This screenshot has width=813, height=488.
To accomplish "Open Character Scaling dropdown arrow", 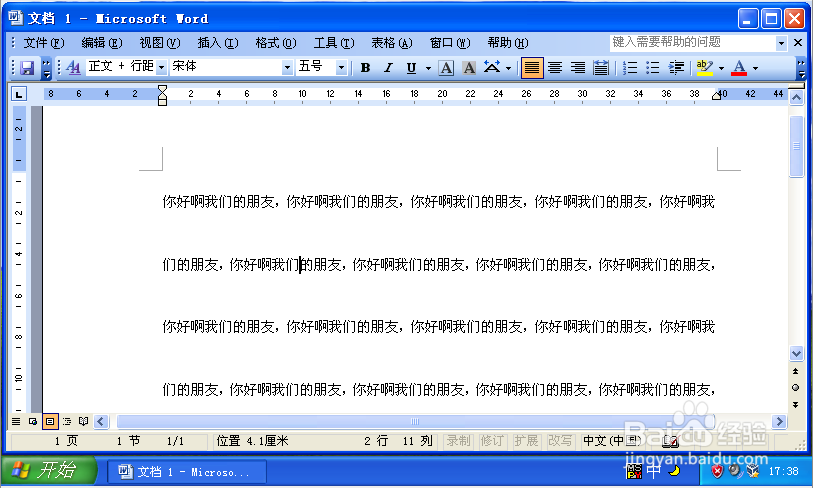I will pos(508,68).
